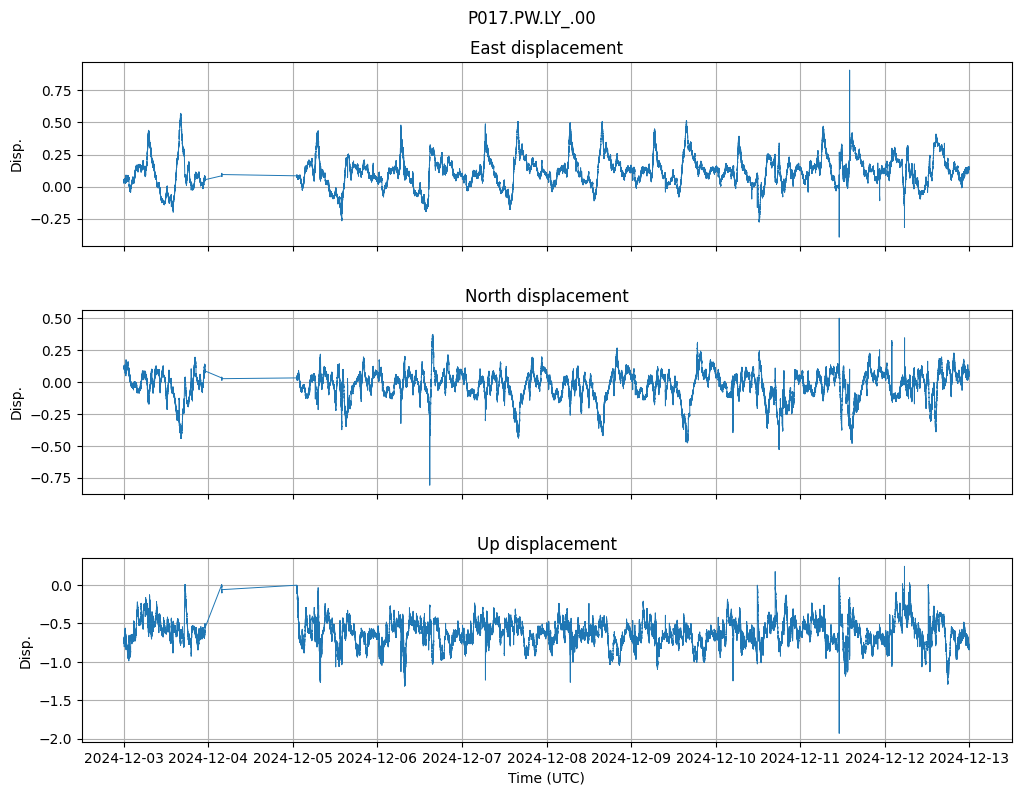Click the deepest downward spike in North plot
The width and height of the screenshot is (1021, 795).
point(430,483)
